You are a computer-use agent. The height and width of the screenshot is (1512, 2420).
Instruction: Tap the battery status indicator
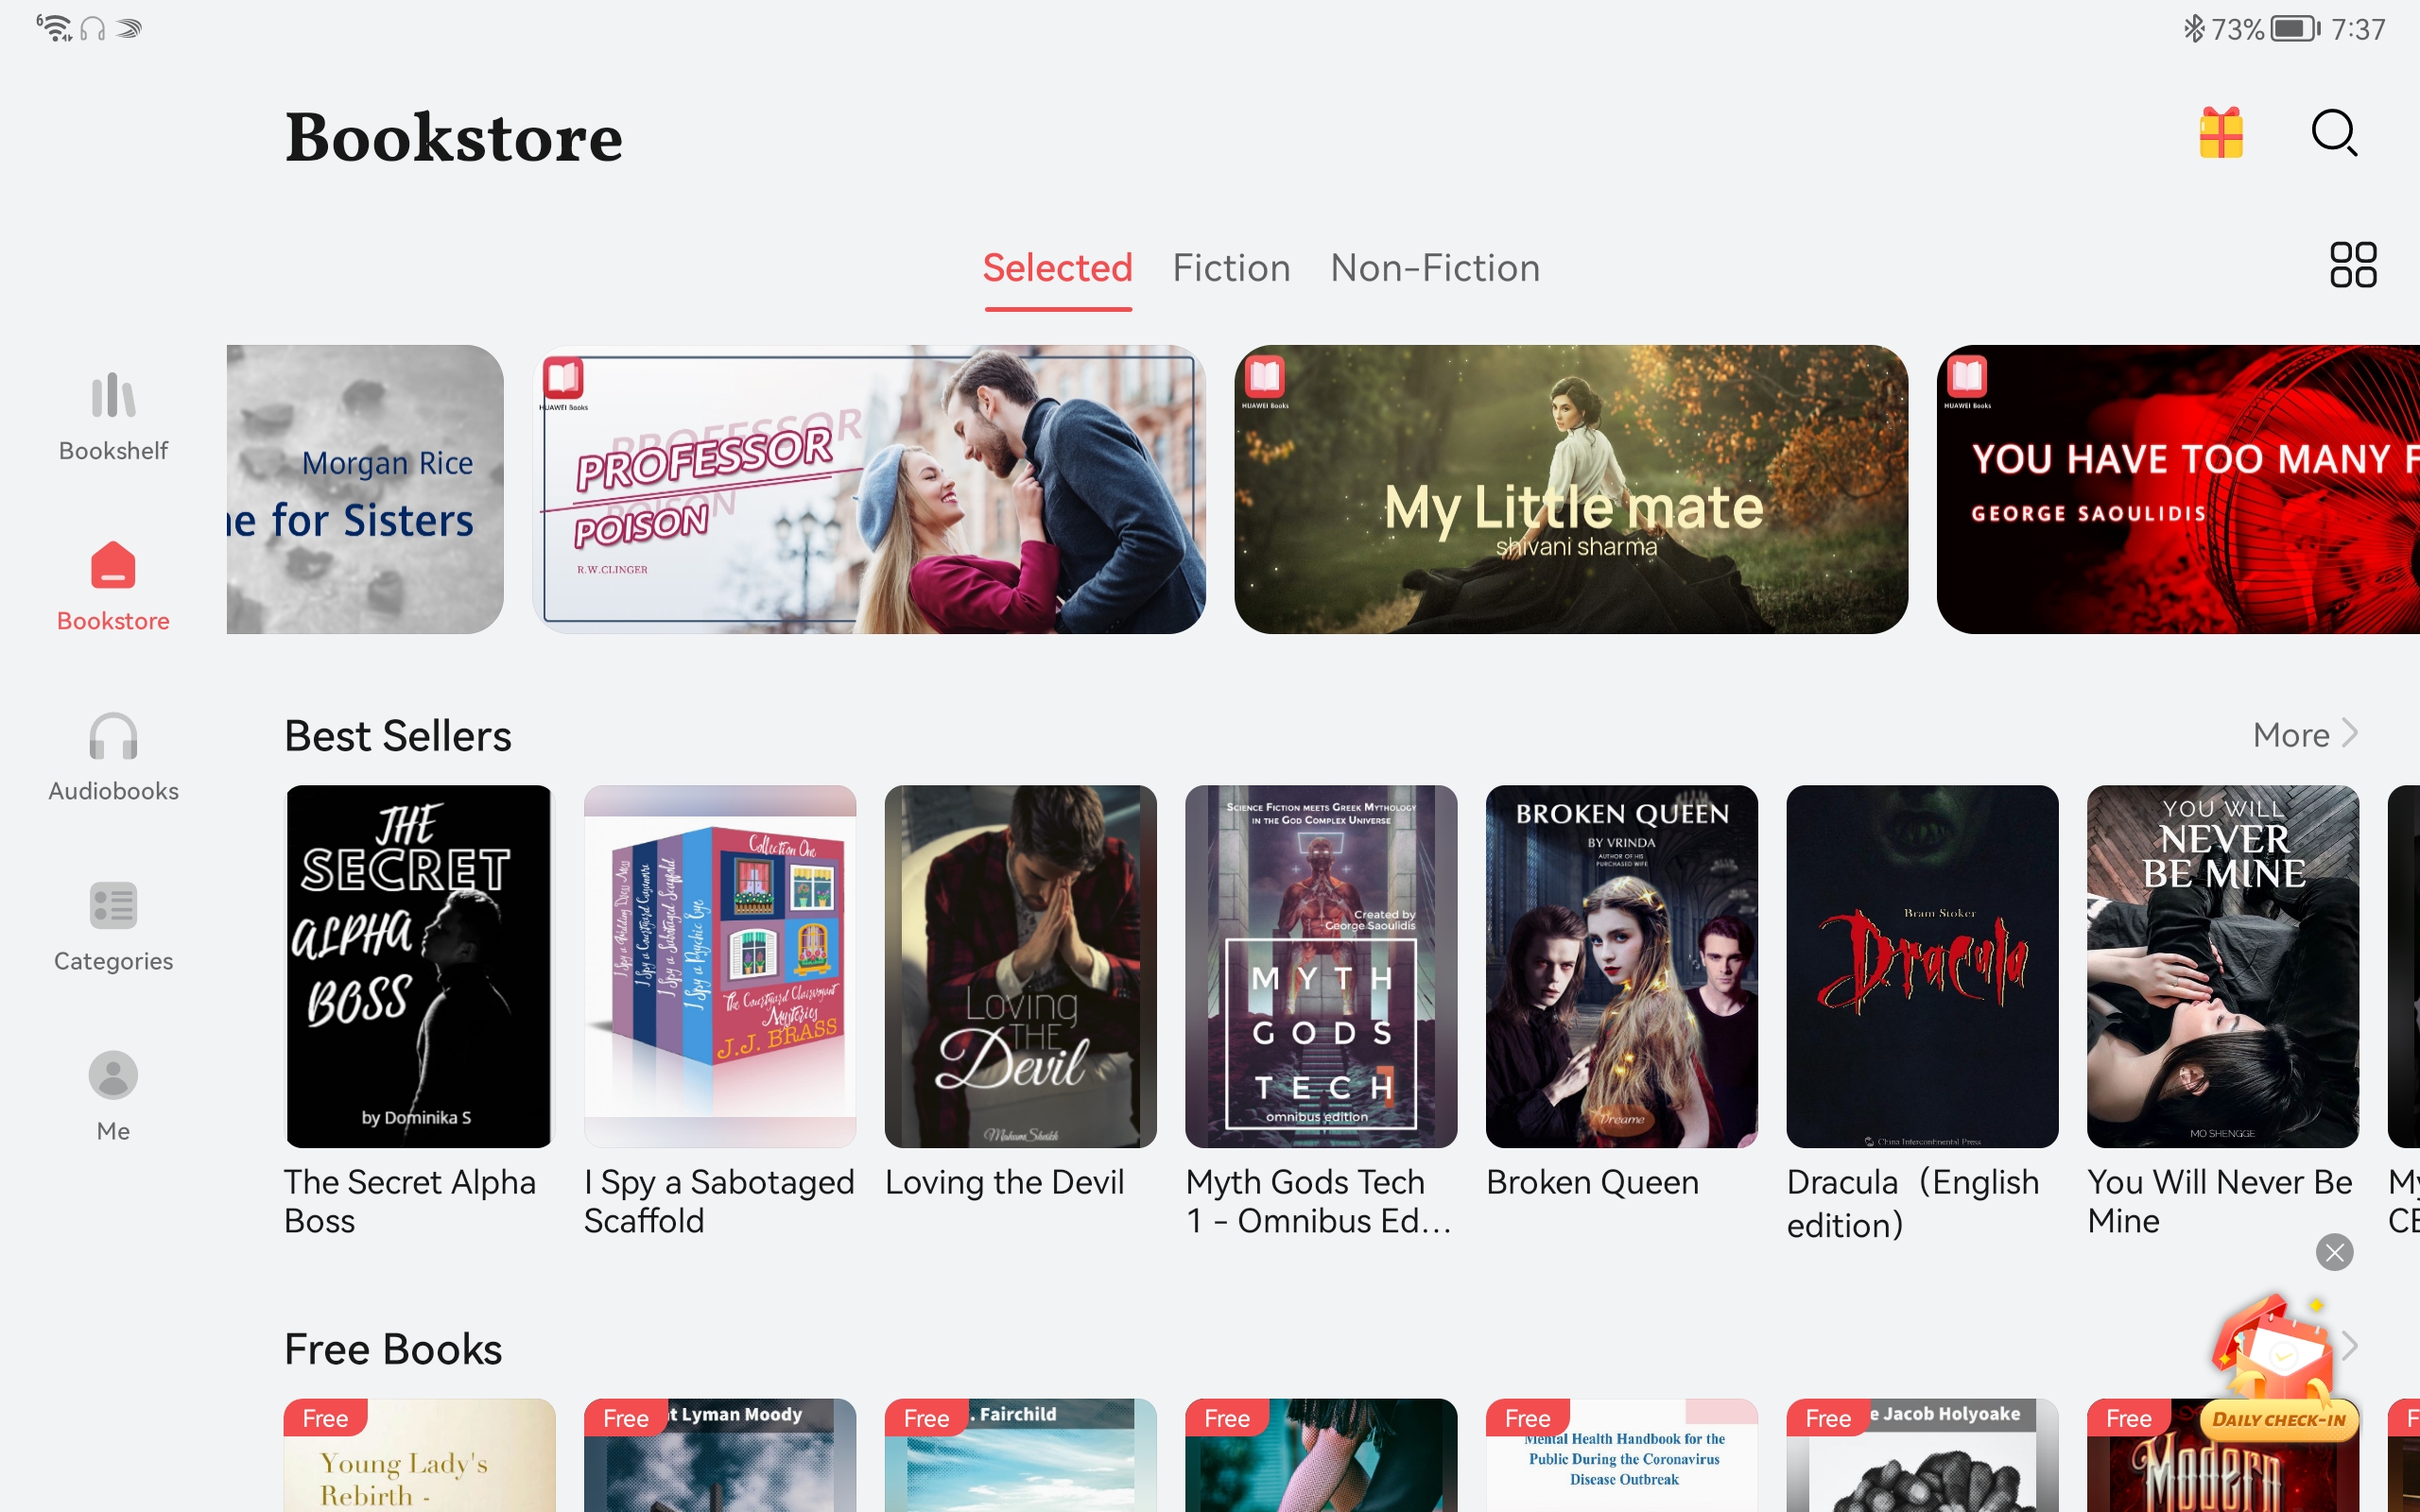coord(2295,28)
